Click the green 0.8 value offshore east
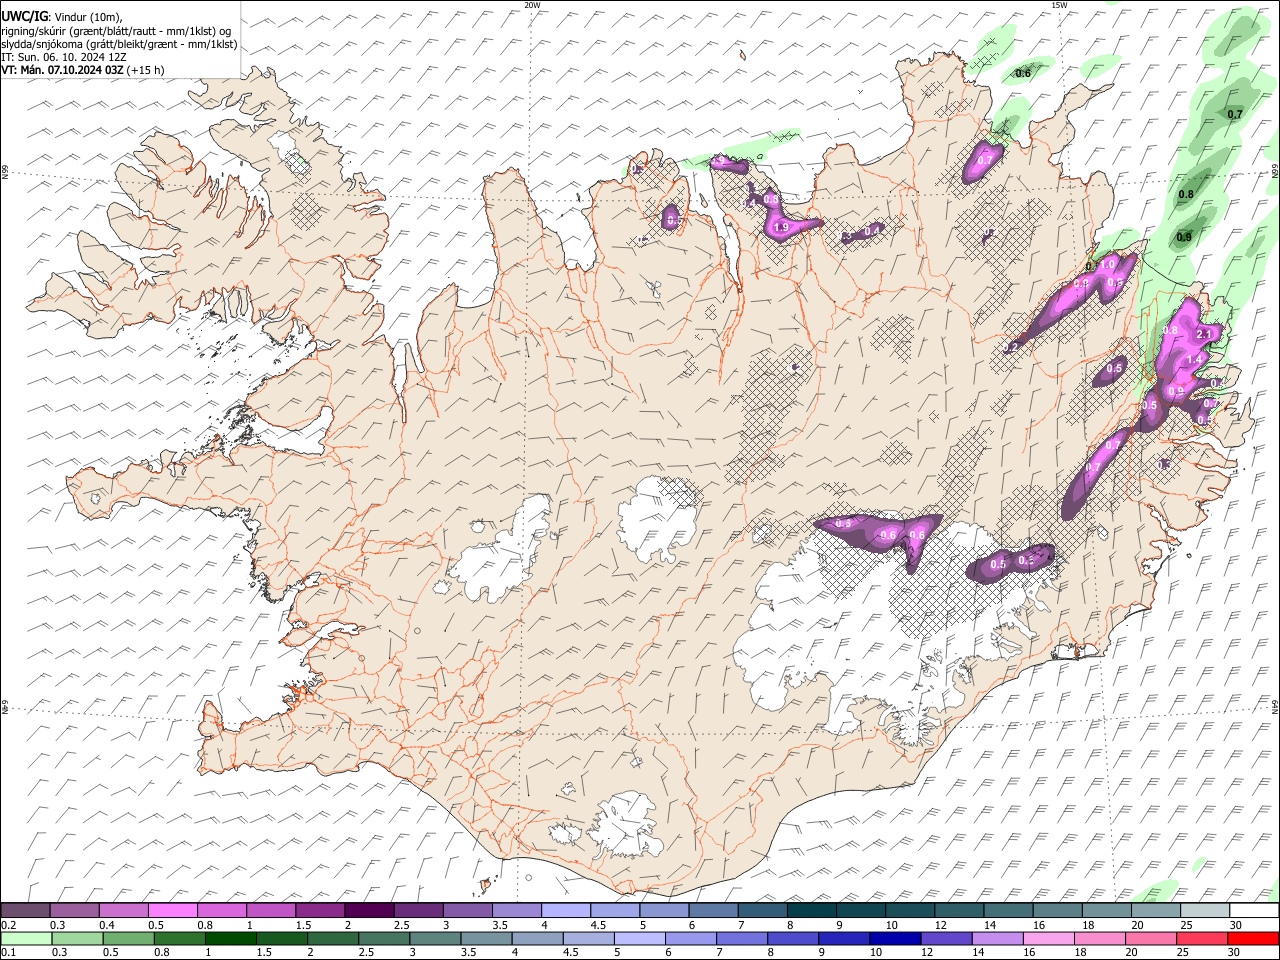Screen dimensions: 1280x960 [1186, 194]
